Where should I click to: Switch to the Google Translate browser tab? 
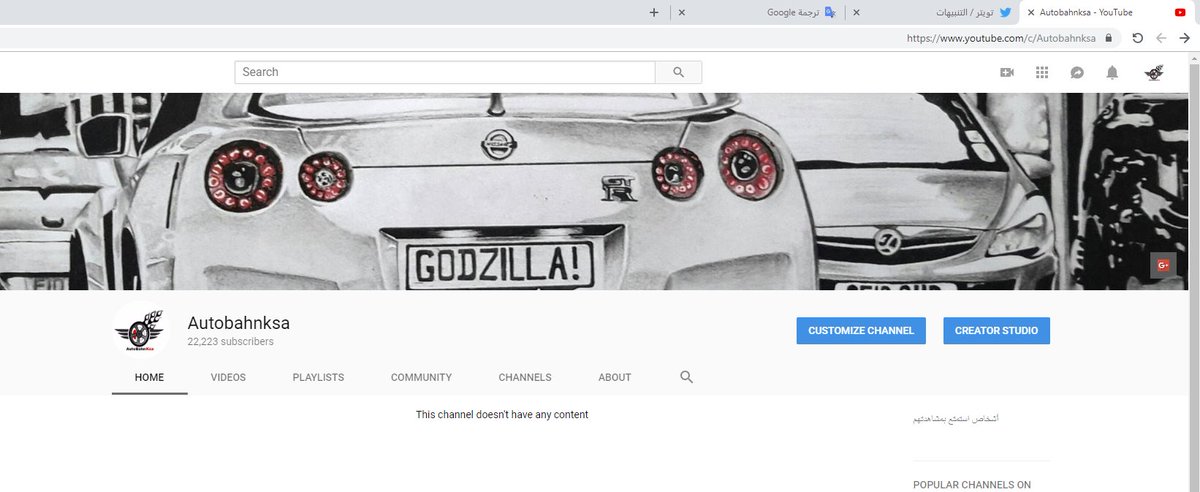pyautogui.click(x=758, y=12)
